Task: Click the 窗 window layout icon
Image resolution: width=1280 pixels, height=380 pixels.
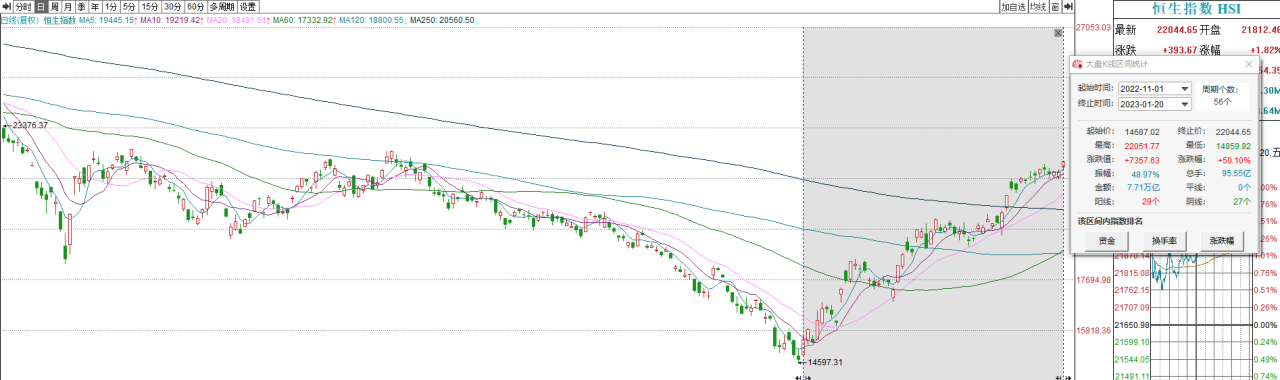Action: (1055, 6)
